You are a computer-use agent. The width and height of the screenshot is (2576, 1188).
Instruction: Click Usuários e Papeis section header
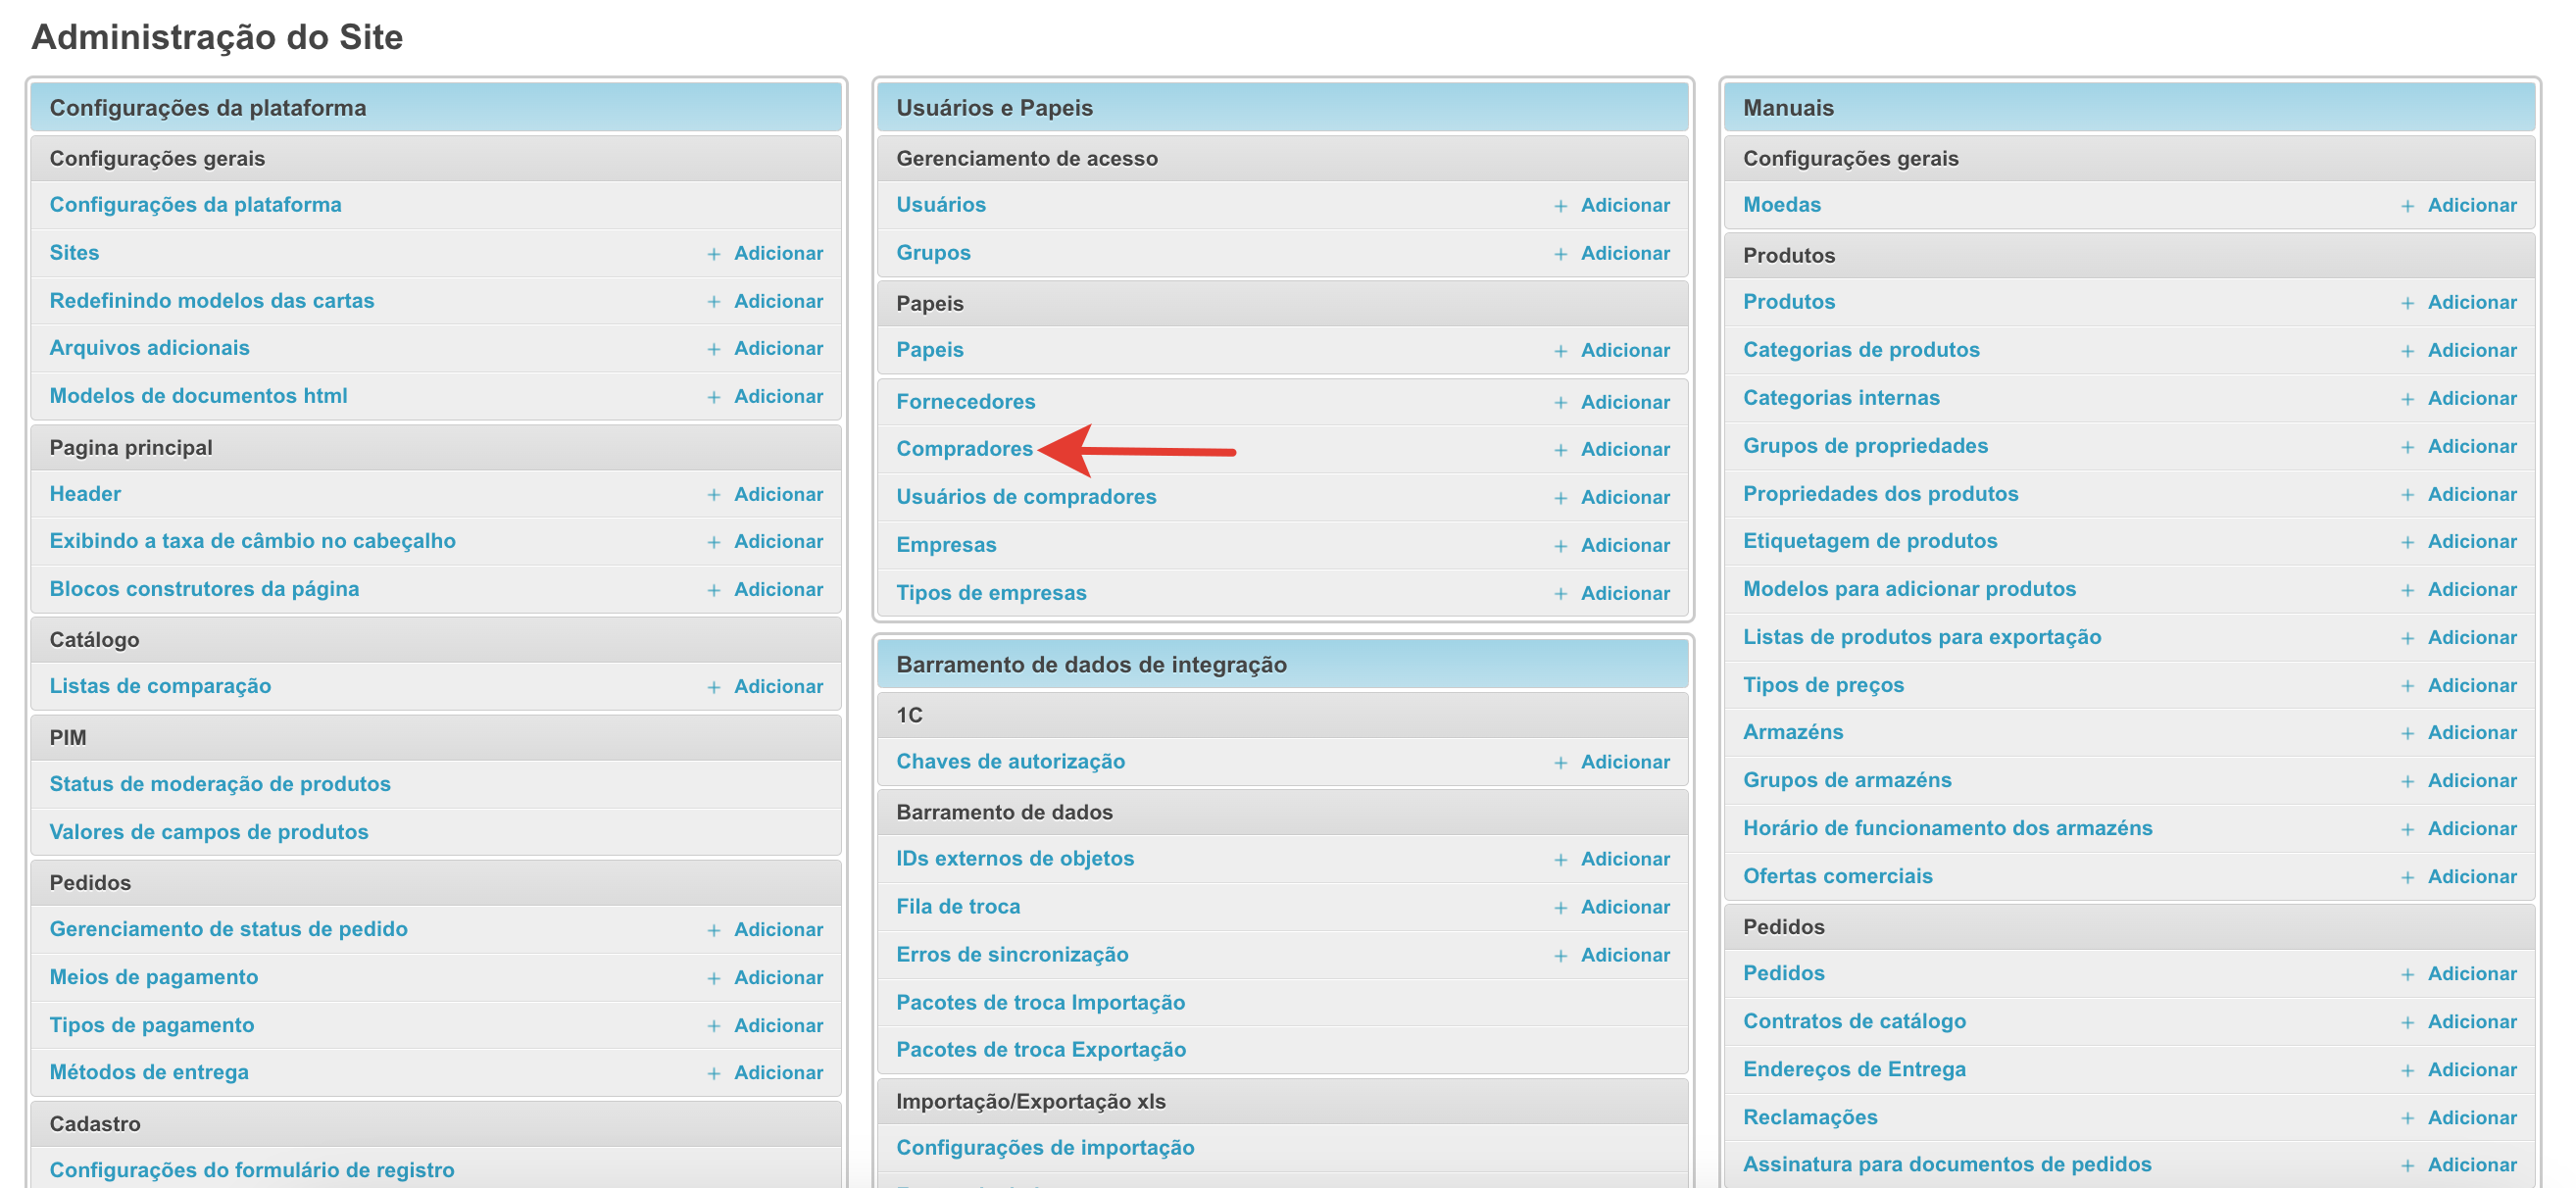[994, 108]
